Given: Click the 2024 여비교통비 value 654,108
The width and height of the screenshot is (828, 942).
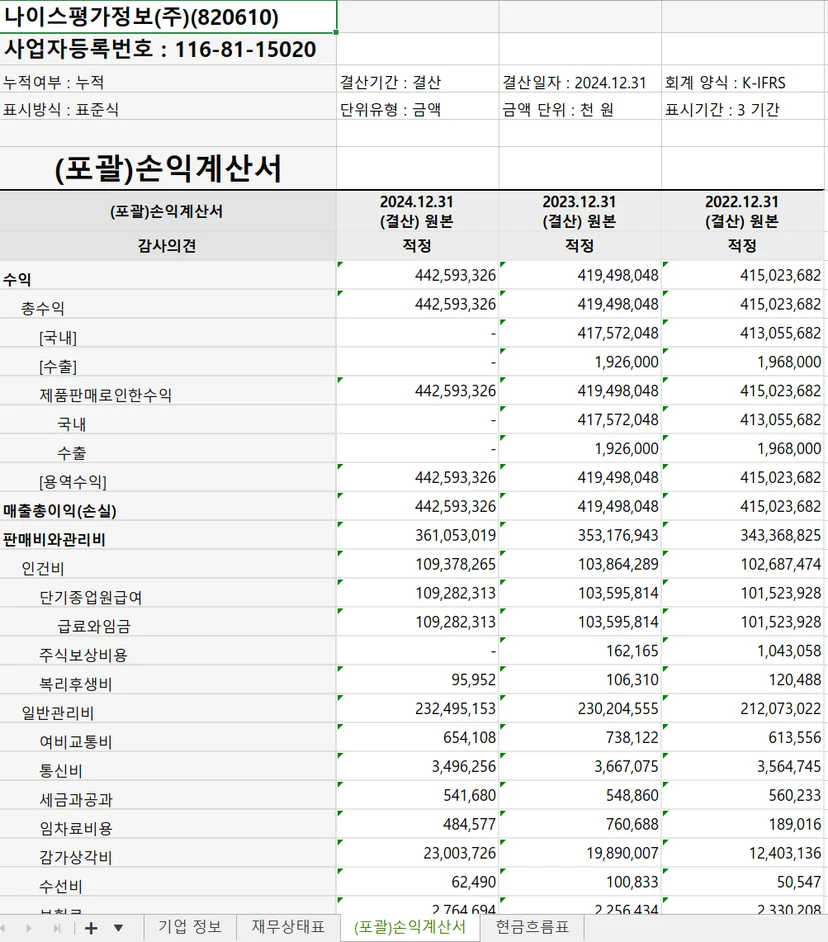Looking at the screenshot, I should 418,738.
